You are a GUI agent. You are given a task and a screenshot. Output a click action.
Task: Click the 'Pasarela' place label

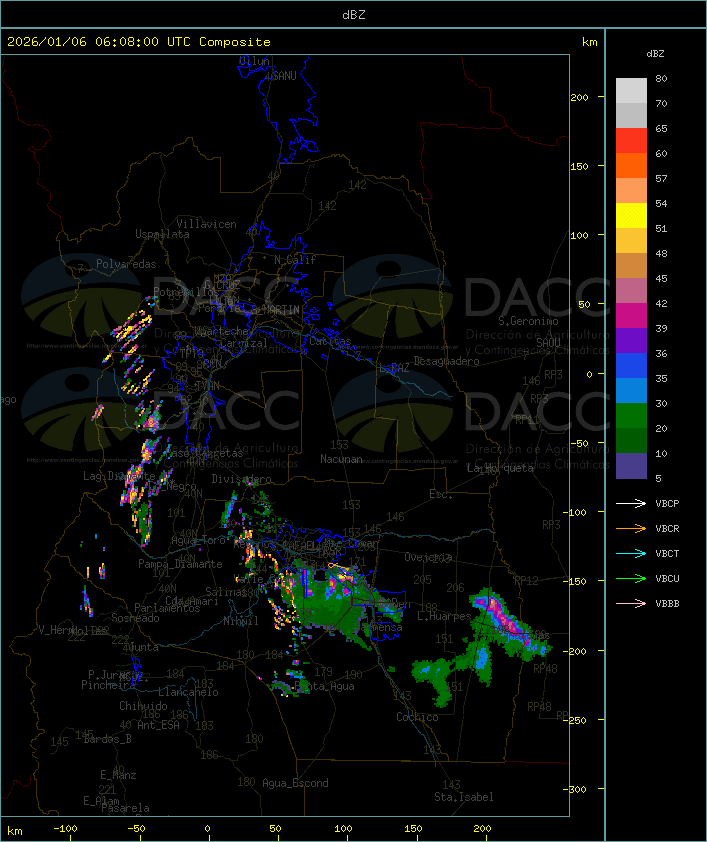tap(125, 808)
